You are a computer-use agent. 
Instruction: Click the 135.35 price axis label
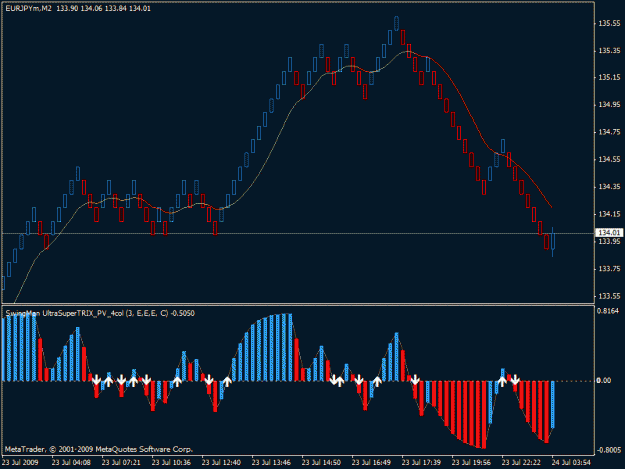click(609, 51)
